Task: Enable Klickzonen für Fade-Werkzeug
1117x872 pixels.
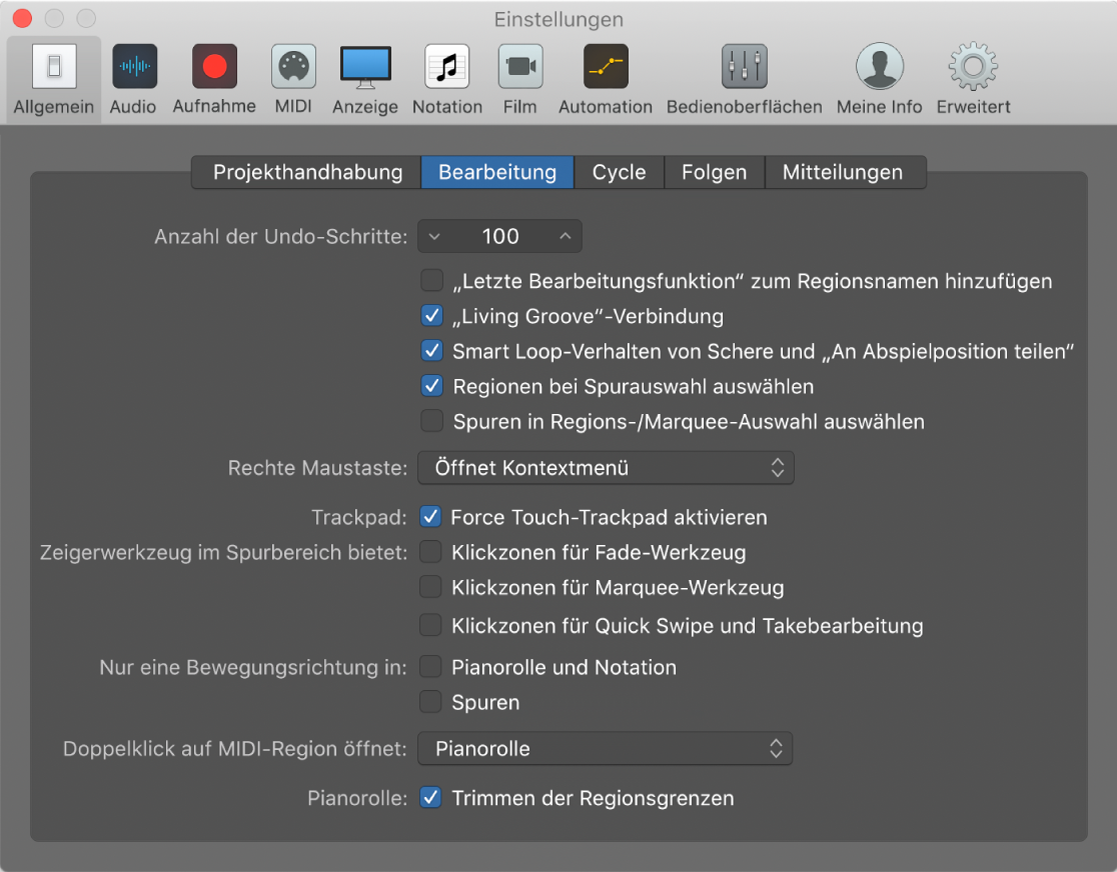Action: pos(430,552)
